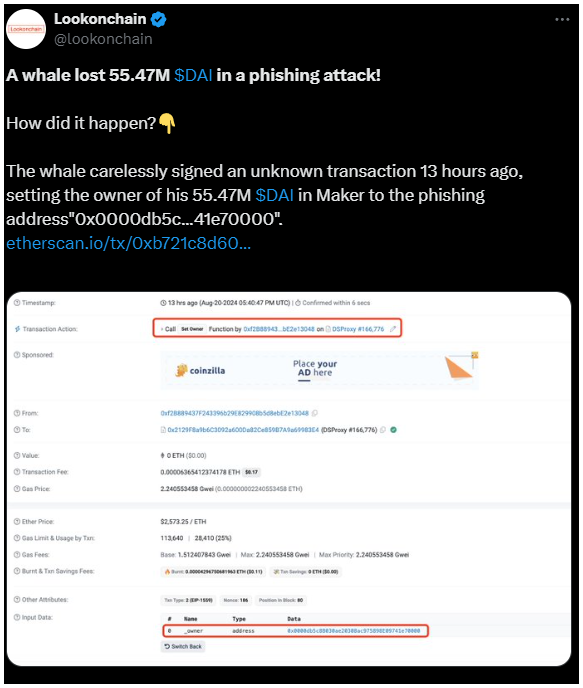583x688 pixels.
Task: Click the Set Owner function tag
Action: point(192,329)
